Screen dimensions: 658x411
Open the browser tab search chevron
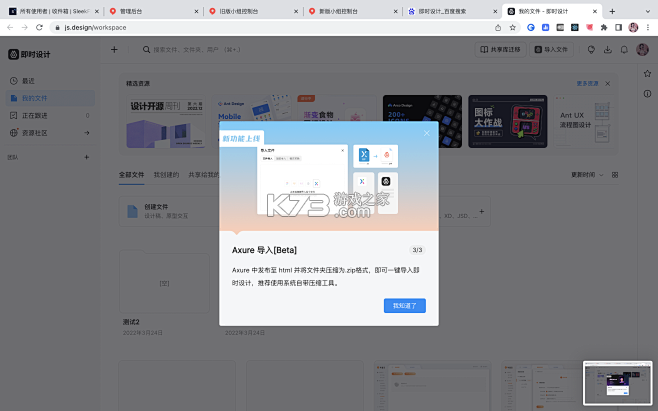[x=648, y=11]
